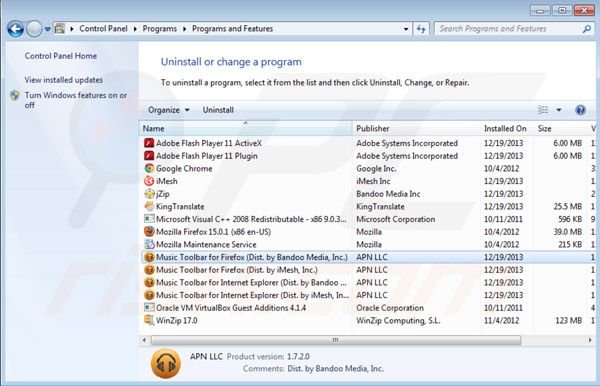The width and height of the screenshot is (600, 386).
Task: Go back with the blue arrow button
Action: 15,29
